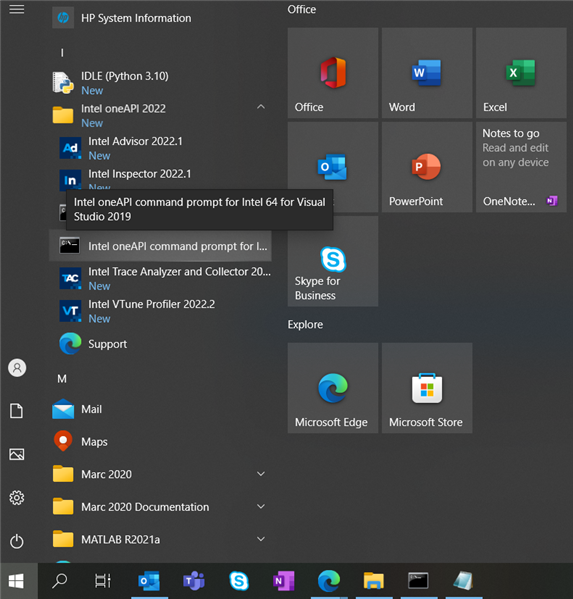Image resolution: width=573 pixels, height=599 pixels.
Task: Jump to letter I section header
Action: pyautogui.click(x=62, y=53)
